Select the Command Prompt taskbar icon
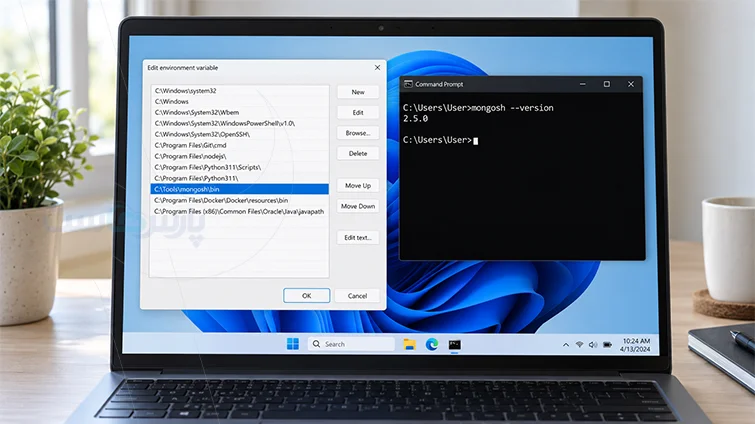The width and height of the screenshot is (755, 424). [455, 345]
